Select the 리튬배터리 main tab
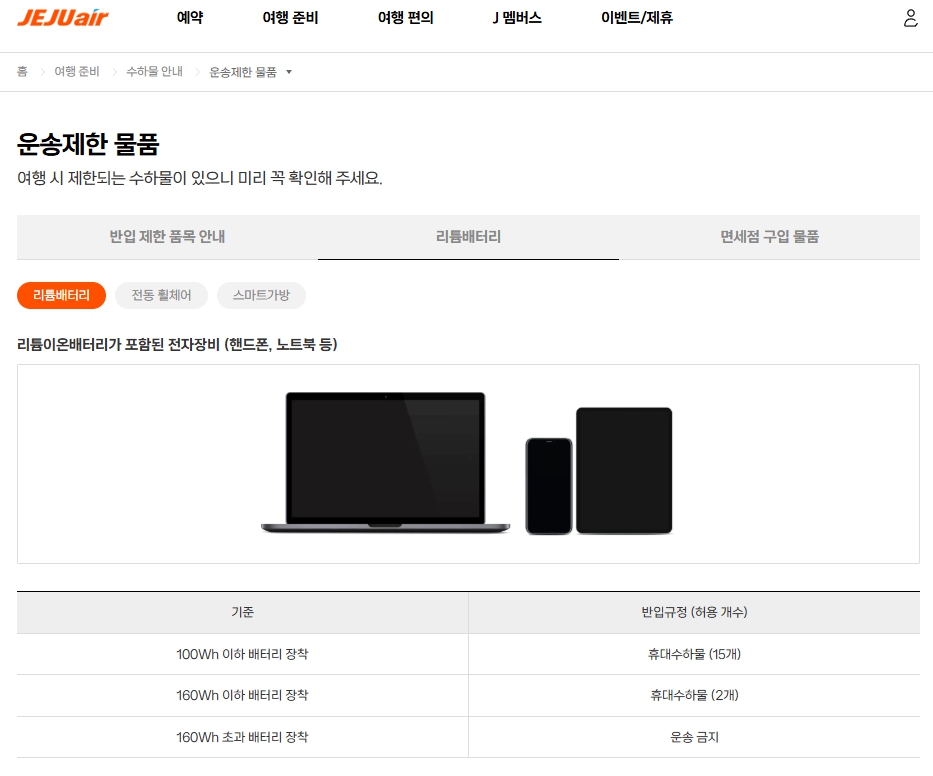933x776 pixels. point(468,237)
